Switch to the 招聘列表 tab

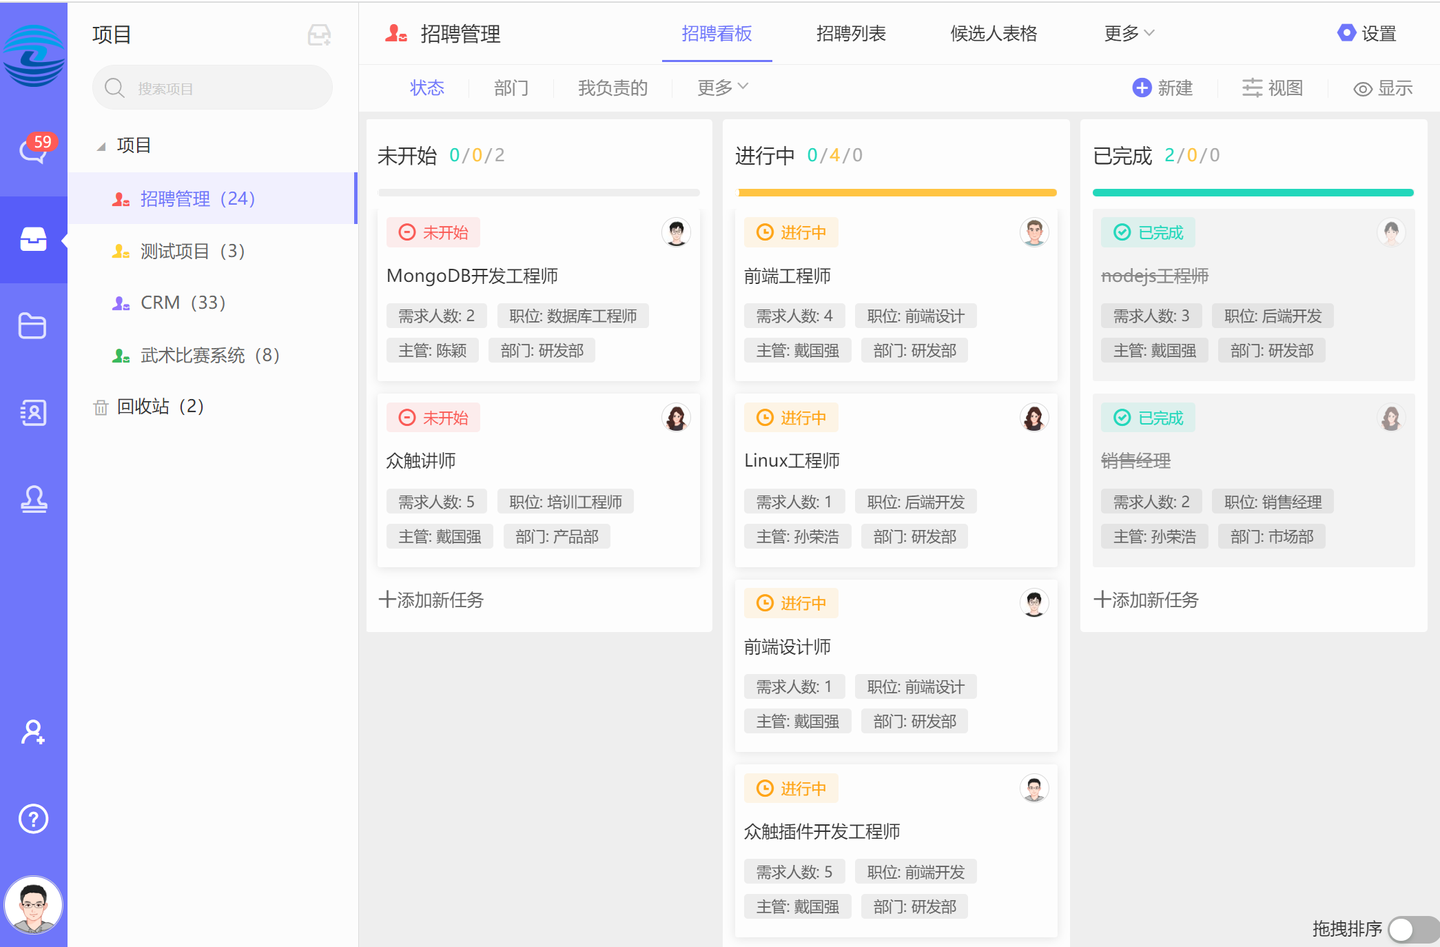pyautogui.click(x=851, y=33)
